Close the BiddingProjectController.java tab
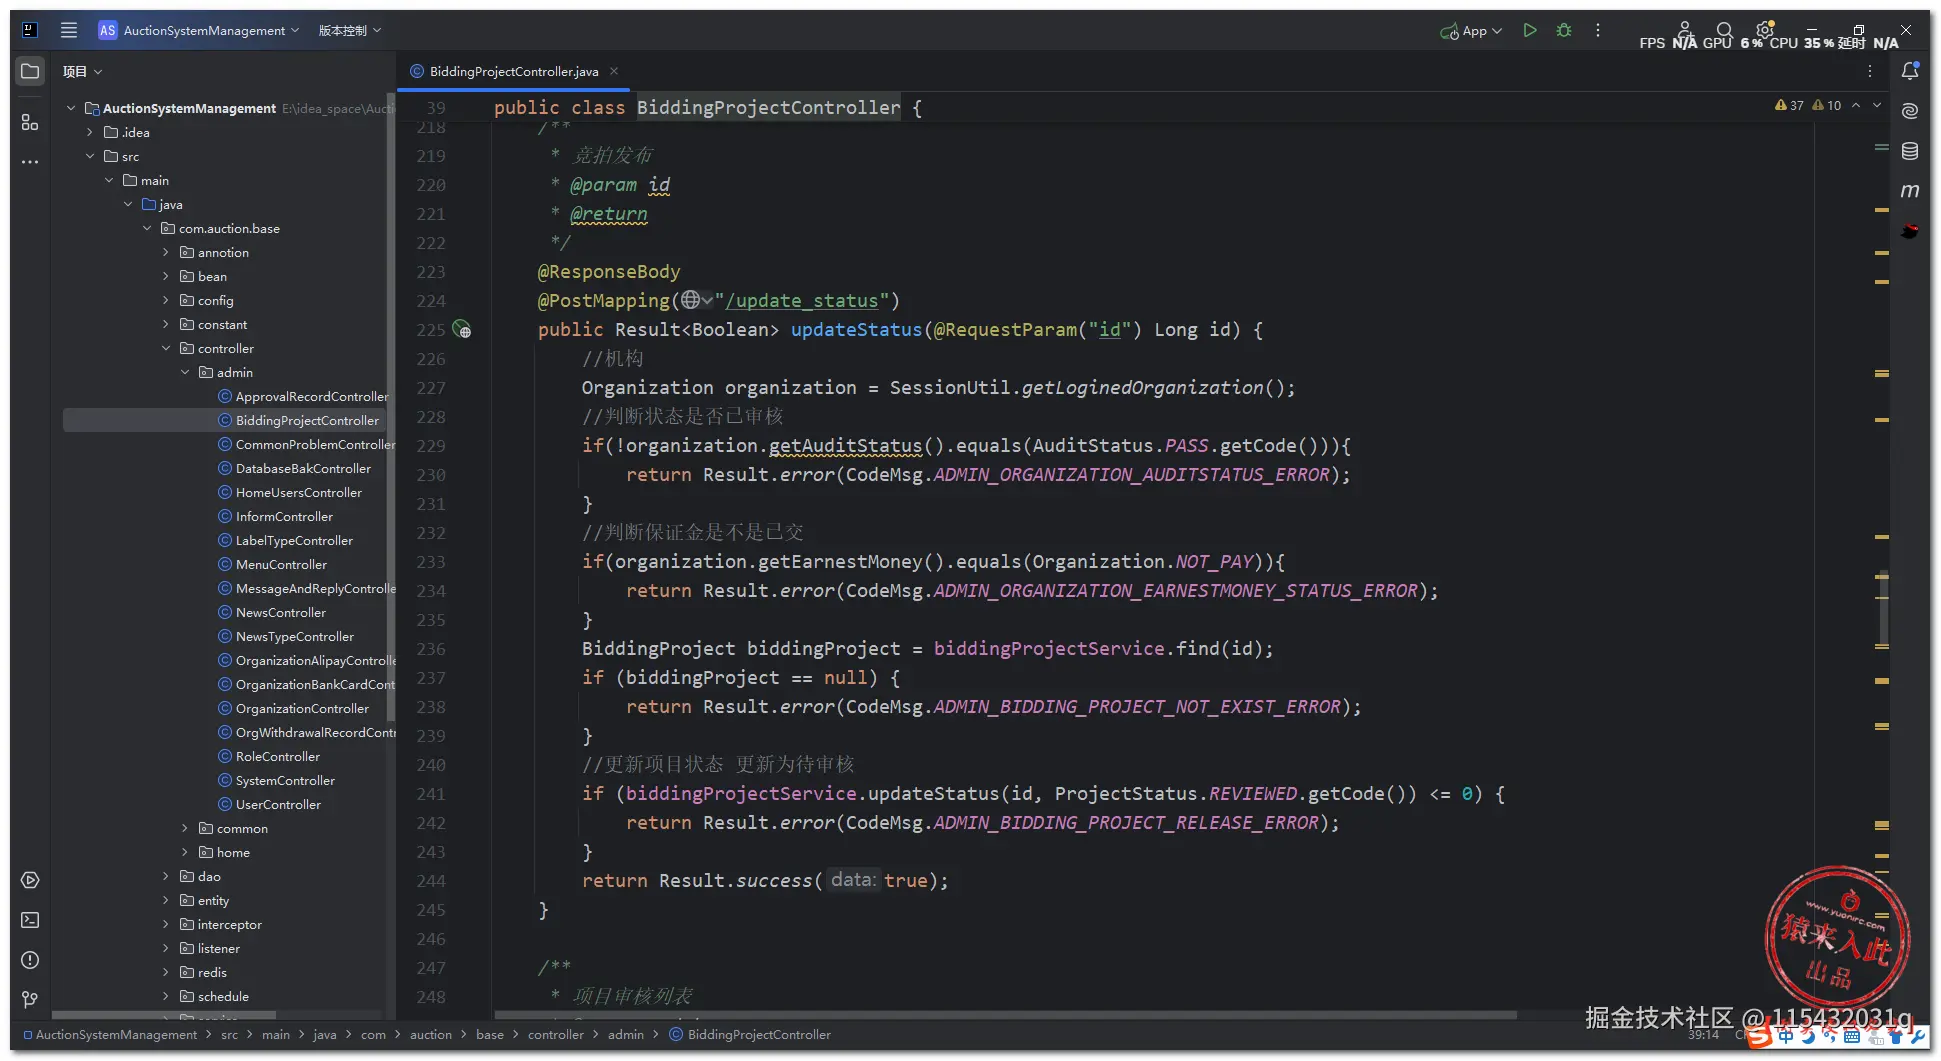Image resolution: width=1941 pixels, height=1061 pixels. [x=614, y=71]
